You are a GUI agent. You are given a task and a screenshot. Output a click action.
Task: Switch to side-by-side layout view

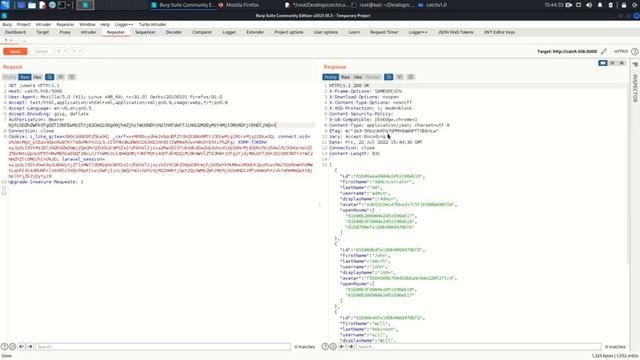coord(603,63)
